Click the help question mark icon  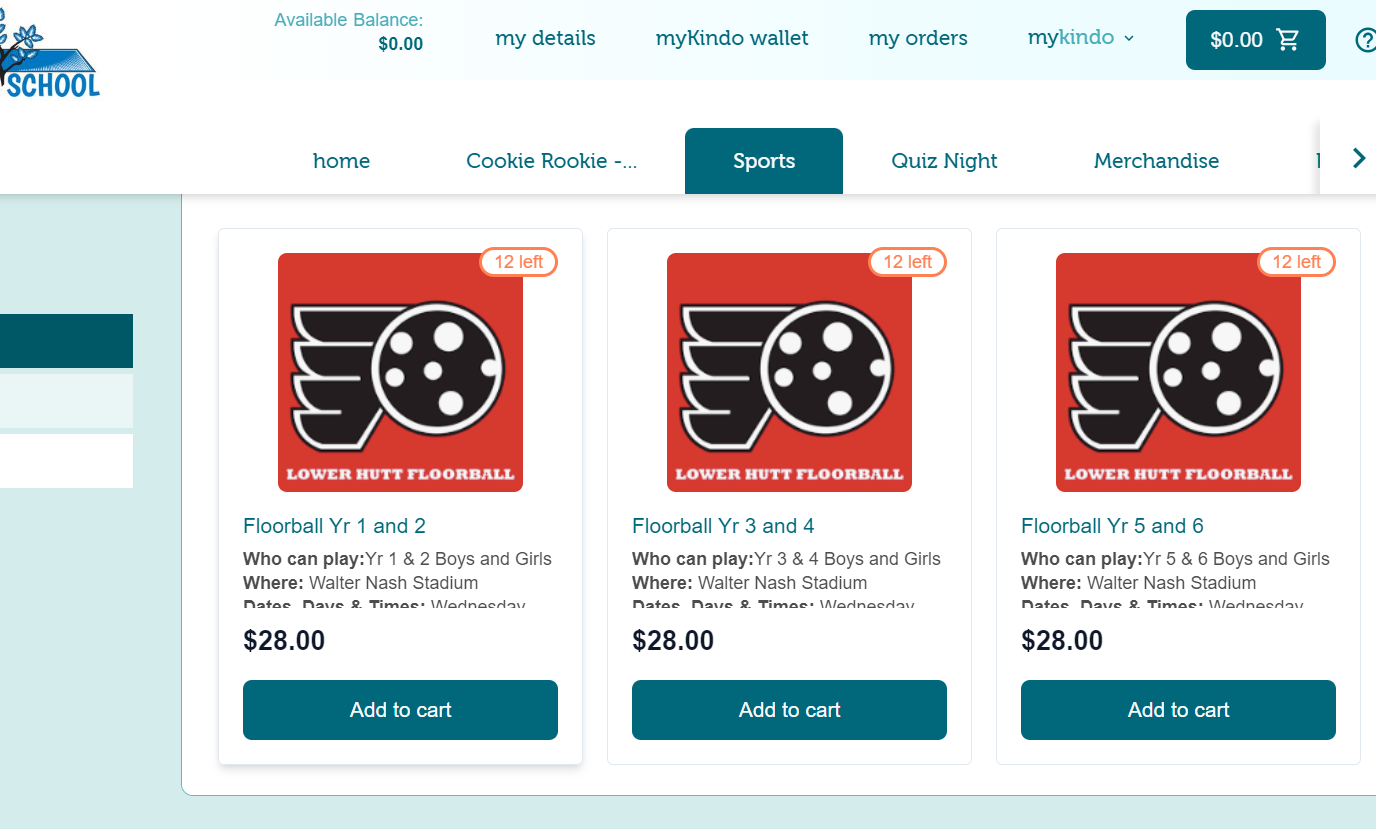click(x=1366, y=40)
